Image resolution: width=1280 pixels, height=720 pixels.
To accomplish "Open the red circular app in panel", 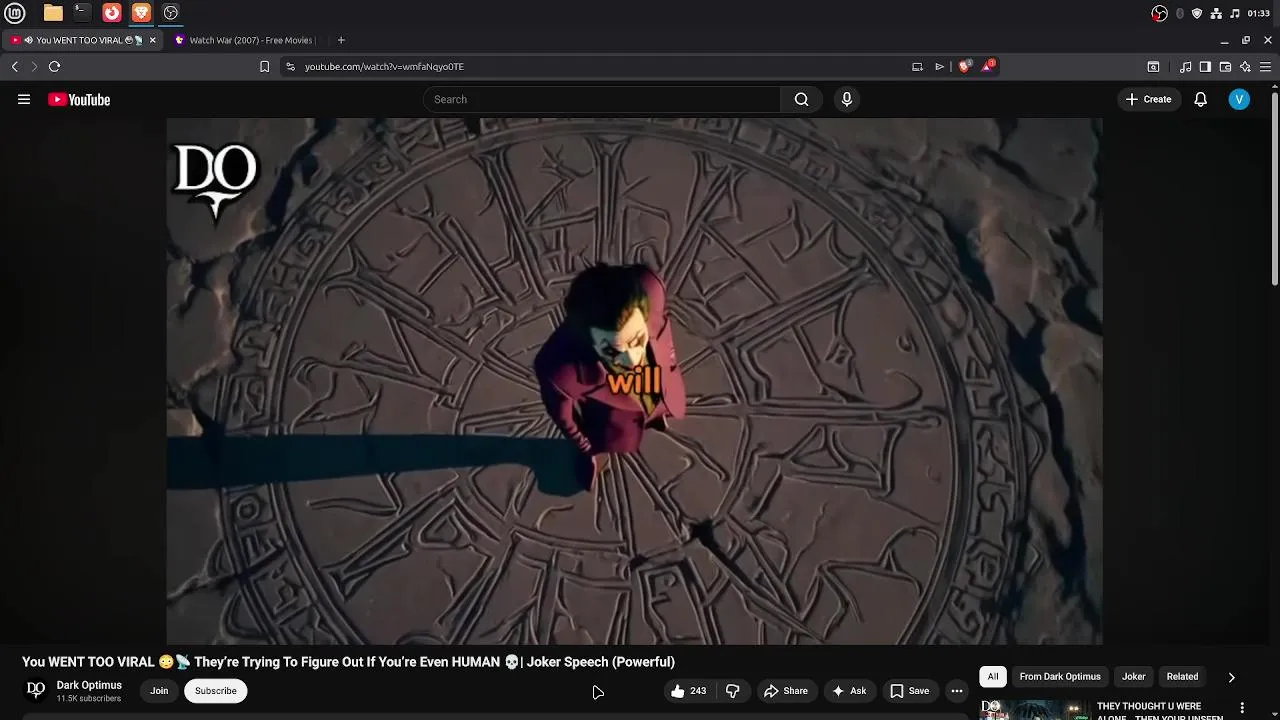I will (x=112, y=13).
